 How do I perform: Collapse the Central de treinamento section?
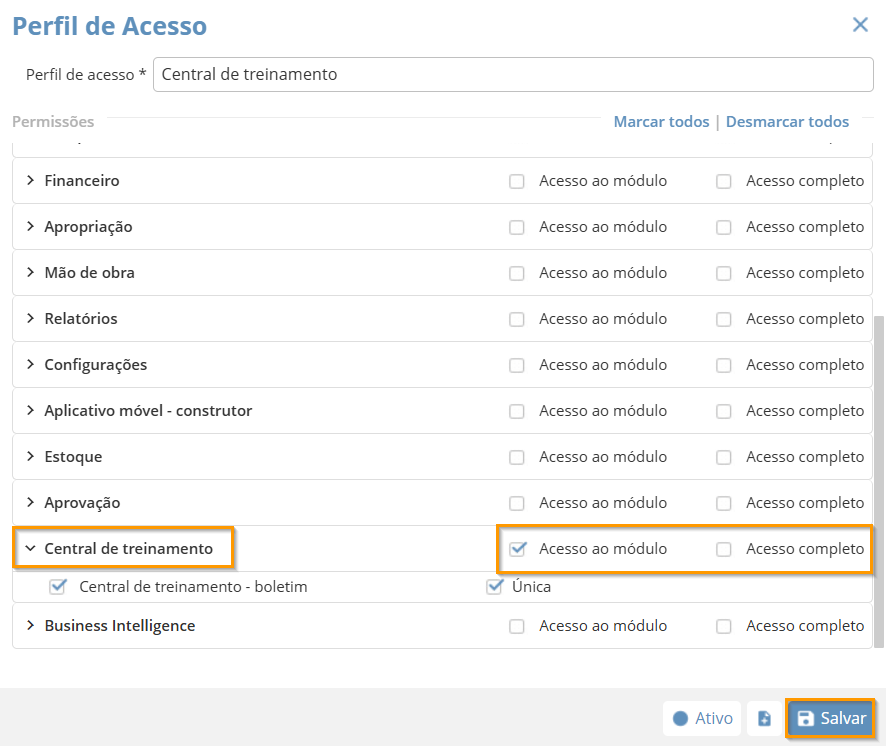point(30,549)
